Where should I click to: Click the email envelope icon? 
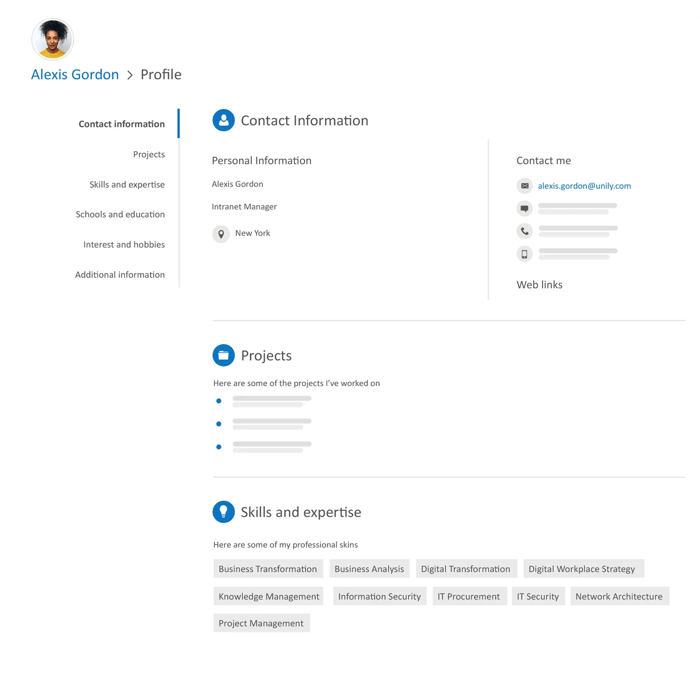pyautogui.click(x=524, y=186)
